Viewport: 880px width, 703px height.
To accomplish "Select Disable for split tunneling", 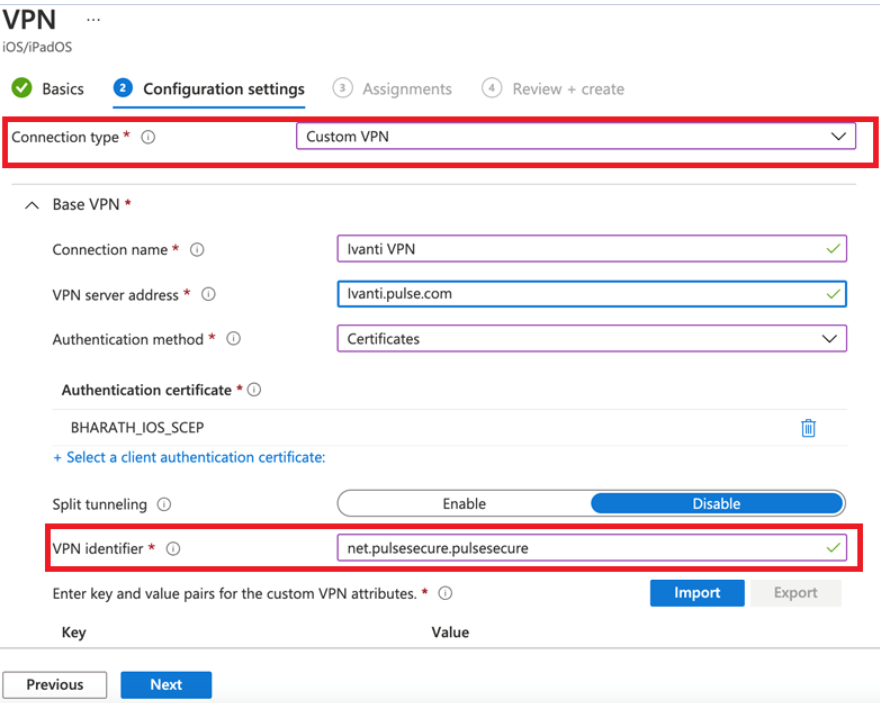I will (716, 504).
